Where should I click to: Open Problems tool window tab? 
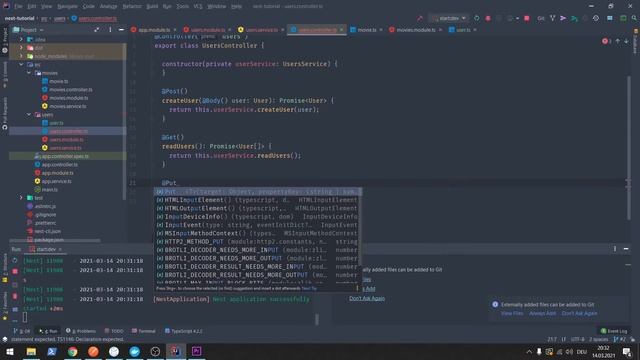pyautogui.click(x=81, y=331)
